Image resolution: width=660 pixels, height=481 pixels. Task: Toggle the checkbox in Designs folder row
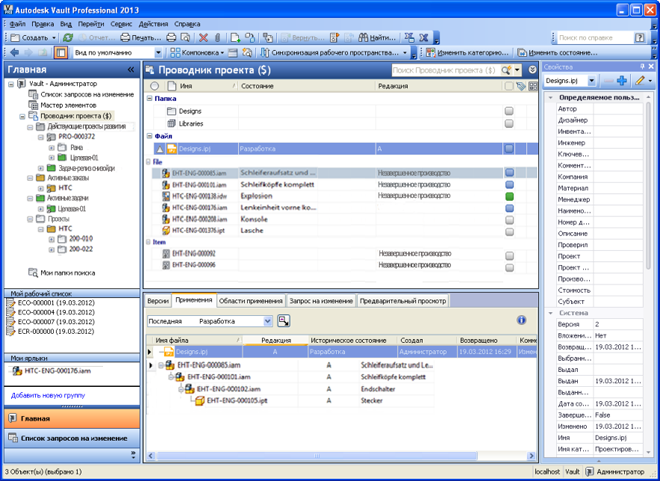(509, 111)
